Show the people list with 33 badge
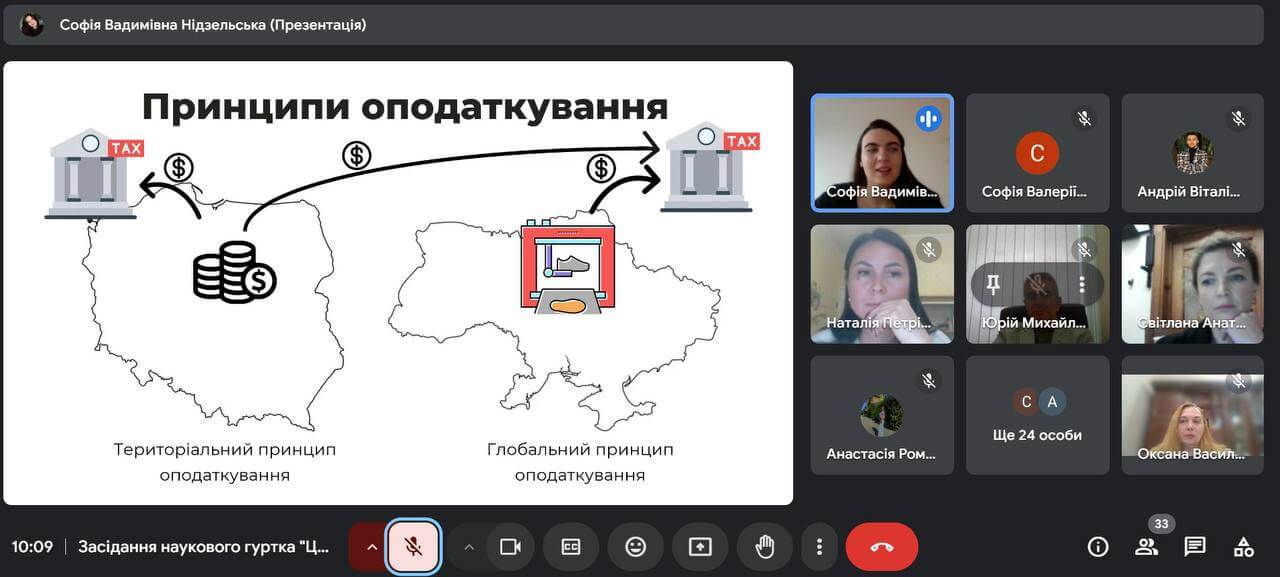This screenshot has height=577, width=1280. 1147,547
